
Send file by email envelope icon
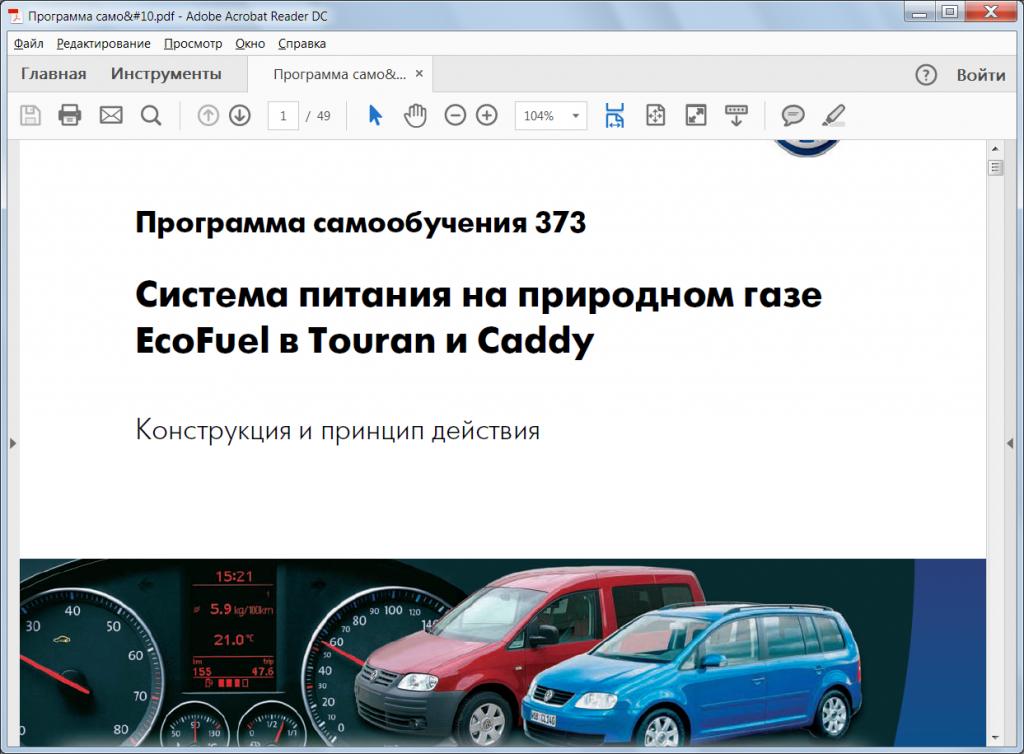point(111,116)
